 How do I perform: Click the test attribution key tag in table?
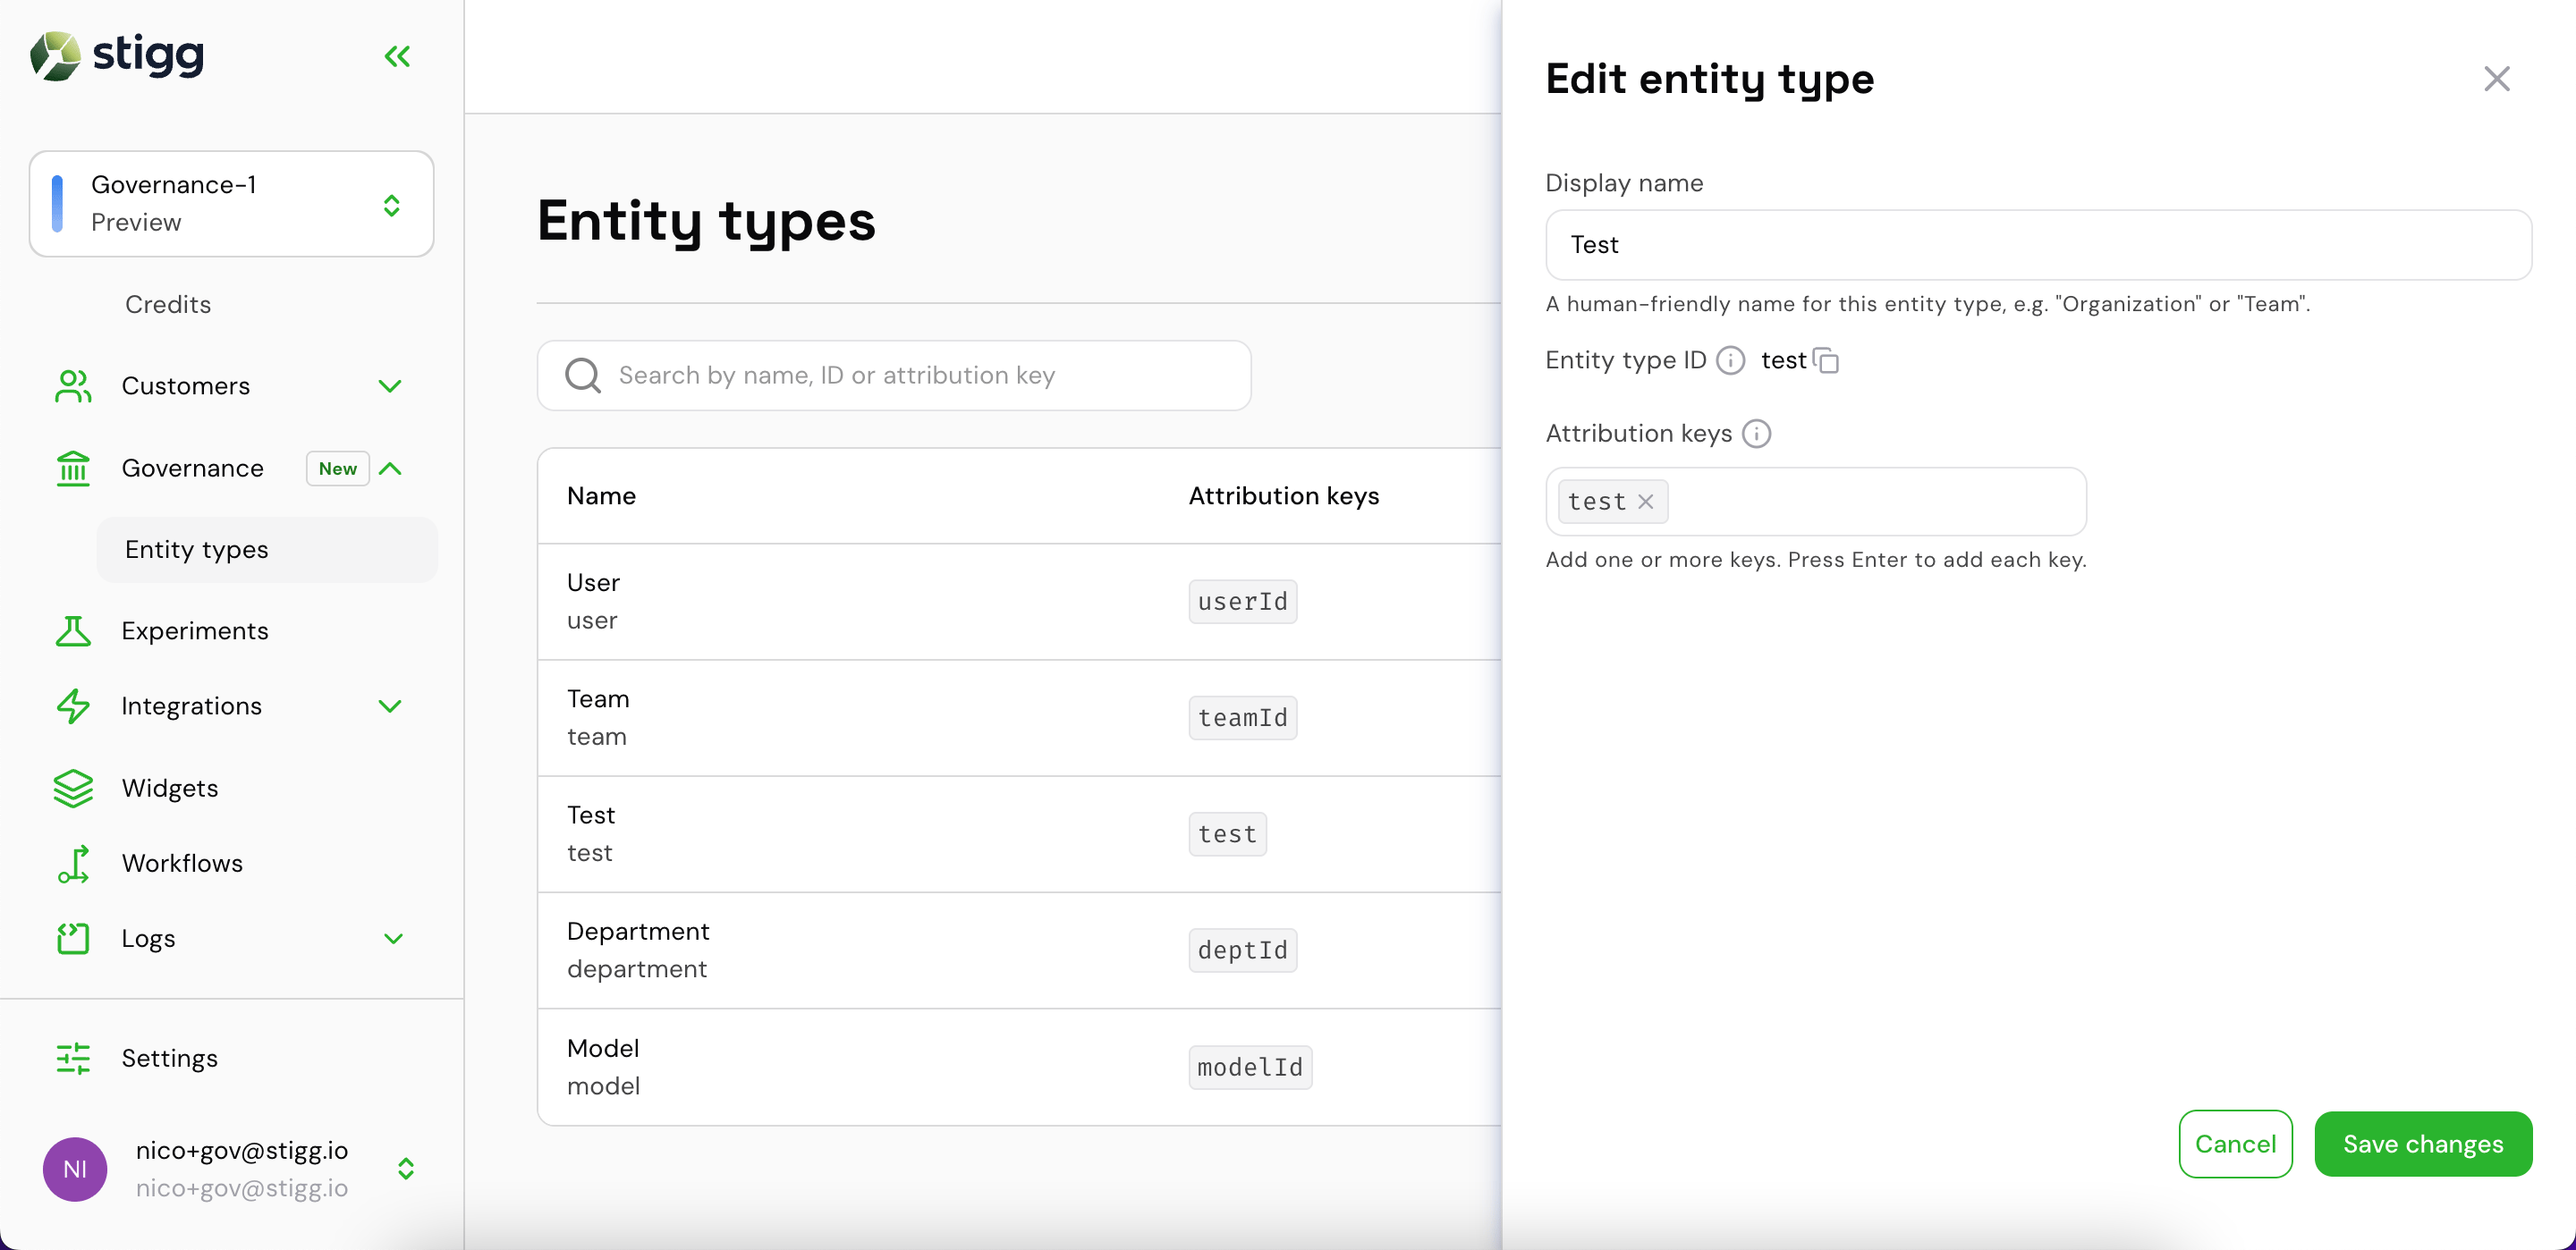[x=1227, y=834]
